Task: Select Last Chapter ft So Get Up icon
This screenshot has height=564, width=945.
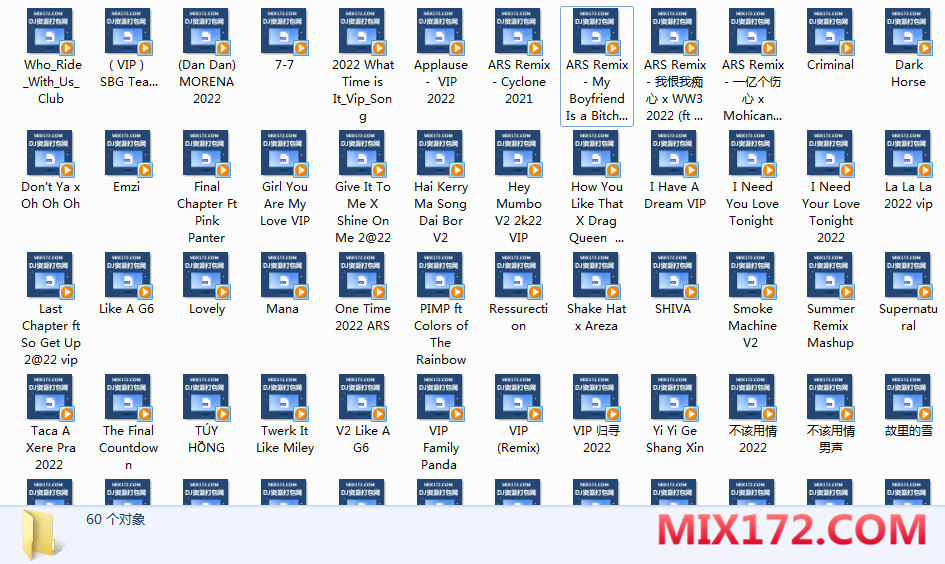Action: pos(50,275)
